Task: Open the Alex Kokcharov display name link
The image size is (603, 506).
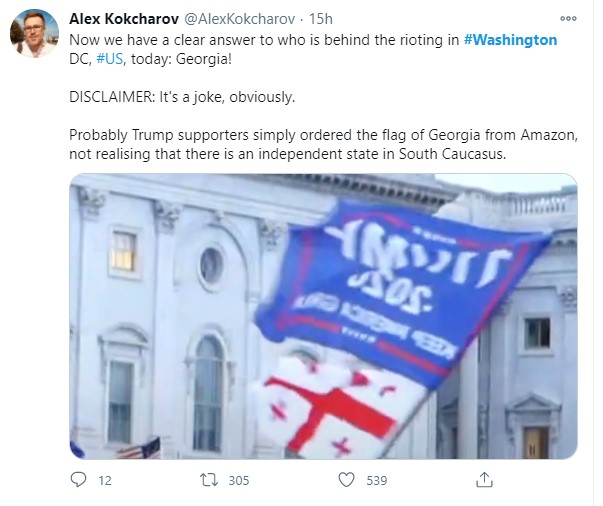Action: [124, 19]
